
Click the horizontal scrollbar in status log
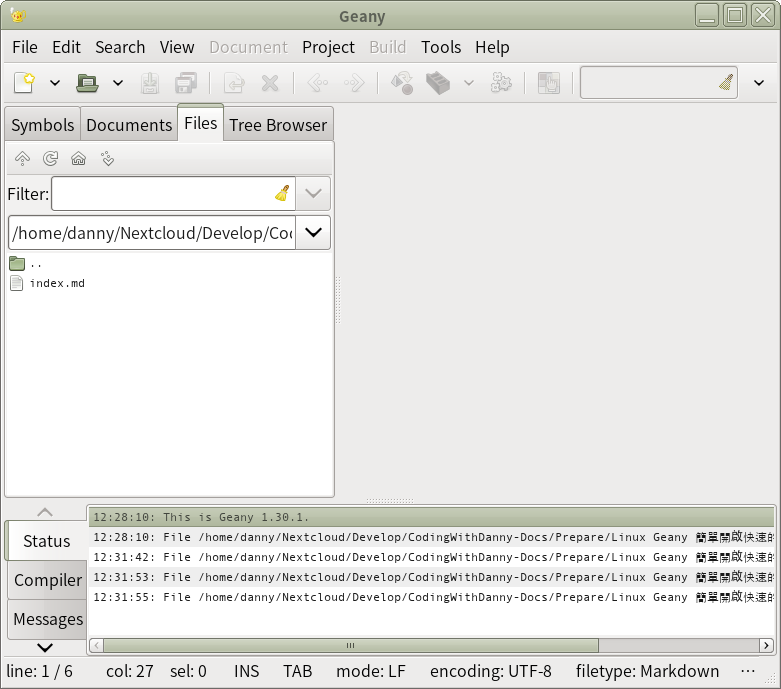coord(350,645)
